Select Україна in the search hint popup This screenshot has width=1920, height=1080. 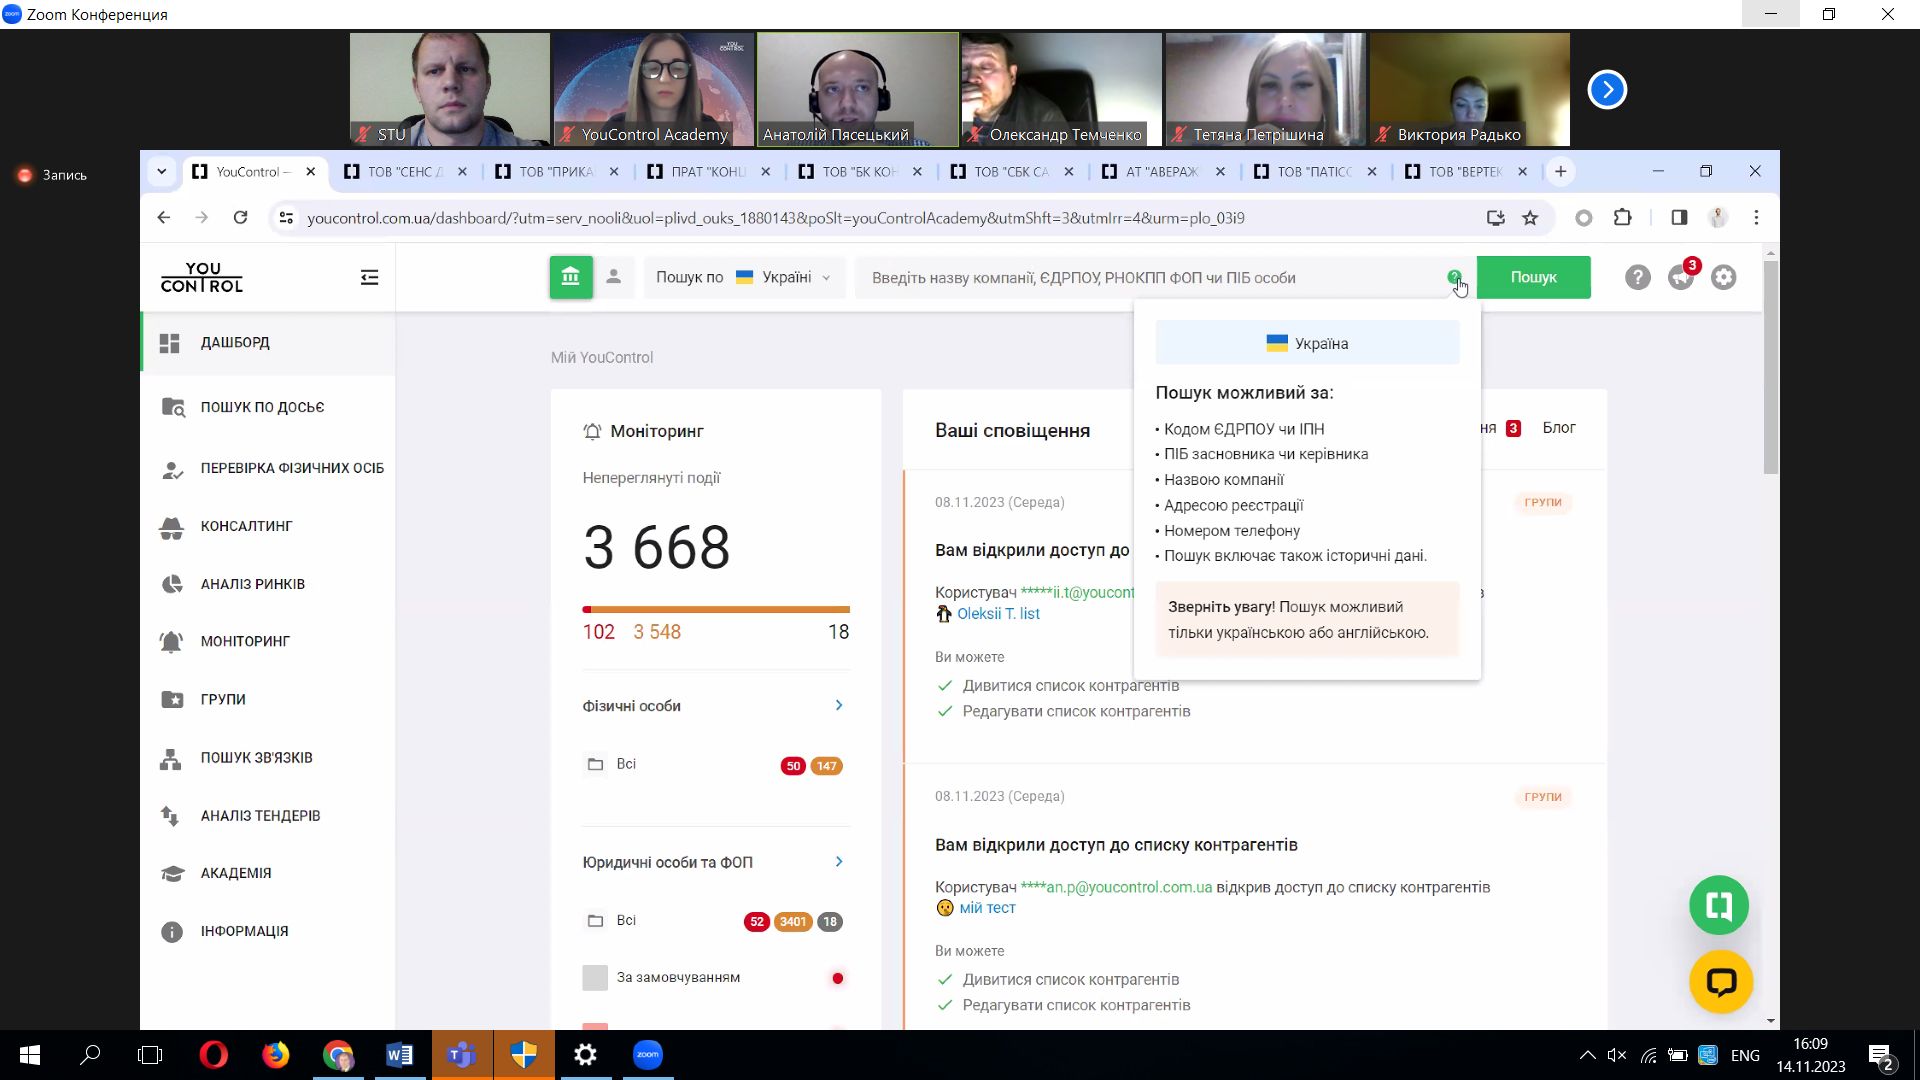(1307, 343)
